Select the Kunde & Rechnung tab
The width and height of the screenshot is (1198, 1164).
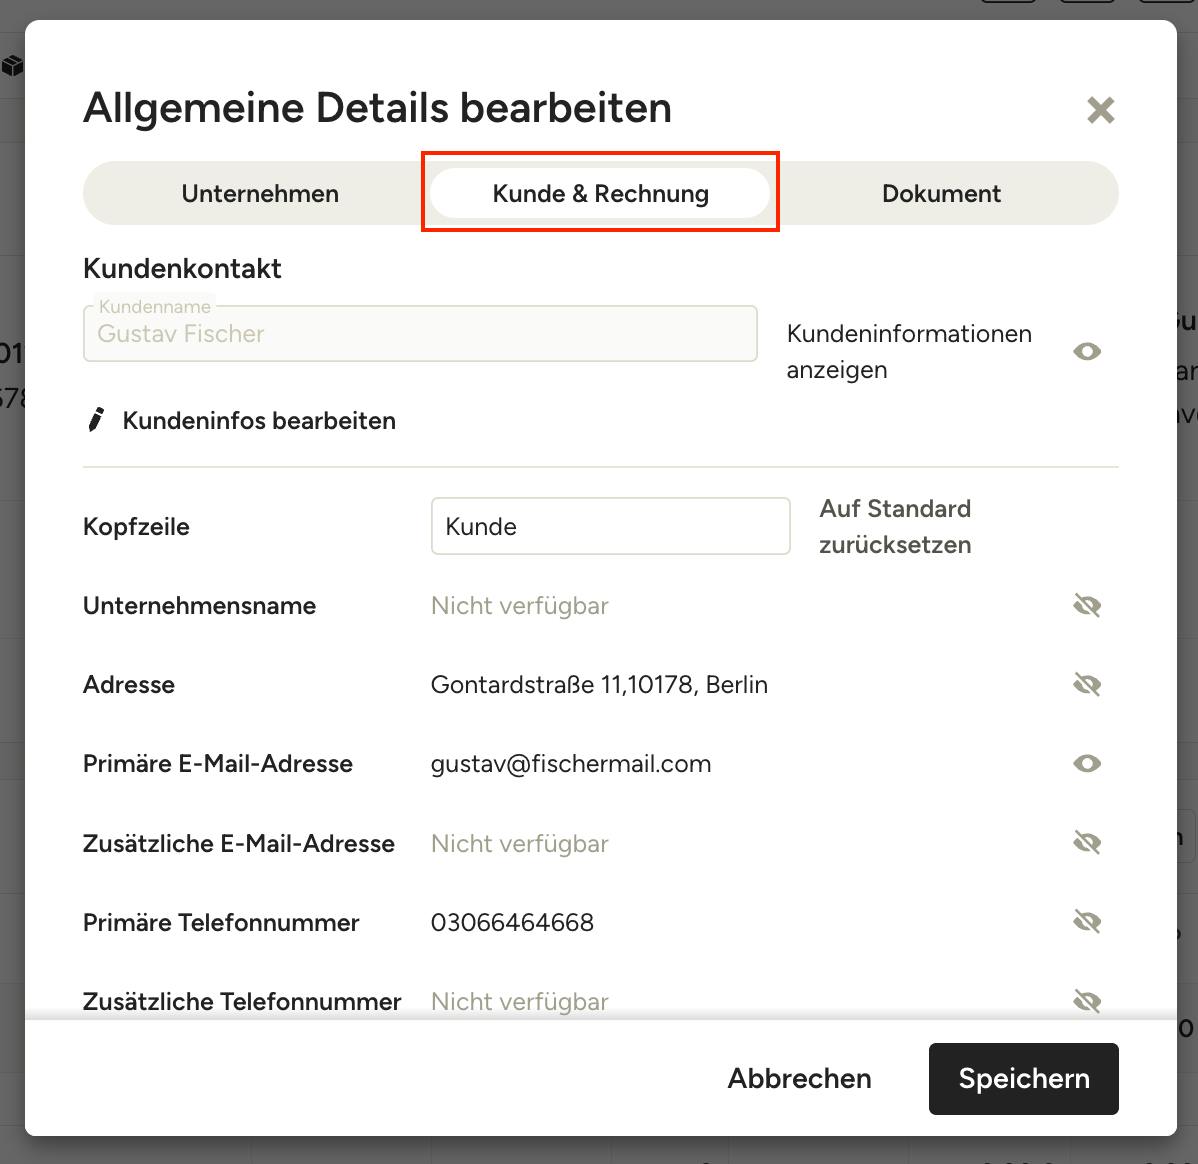click(601, 193)
